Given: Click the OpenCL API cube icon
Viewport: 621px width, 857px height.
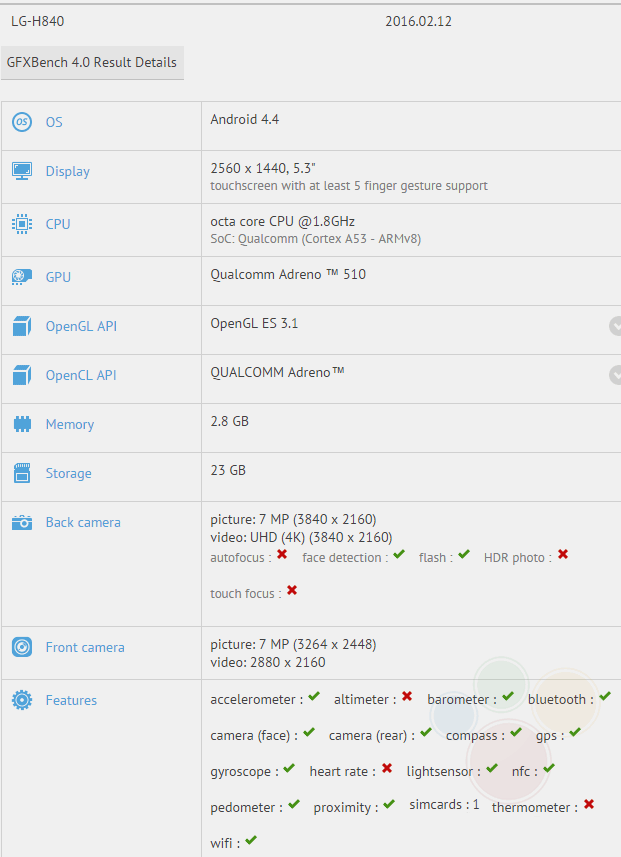Looking at the screenshot, I should (x=22, y=375).
